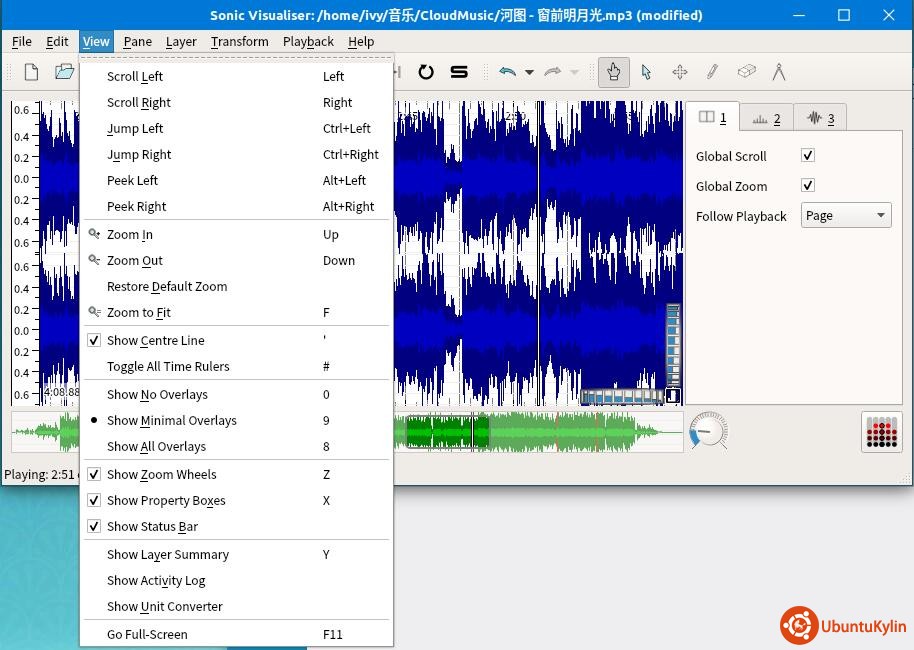Uncheck the Global Zoom checkbox
914x650 pixels.
[808, 186]
